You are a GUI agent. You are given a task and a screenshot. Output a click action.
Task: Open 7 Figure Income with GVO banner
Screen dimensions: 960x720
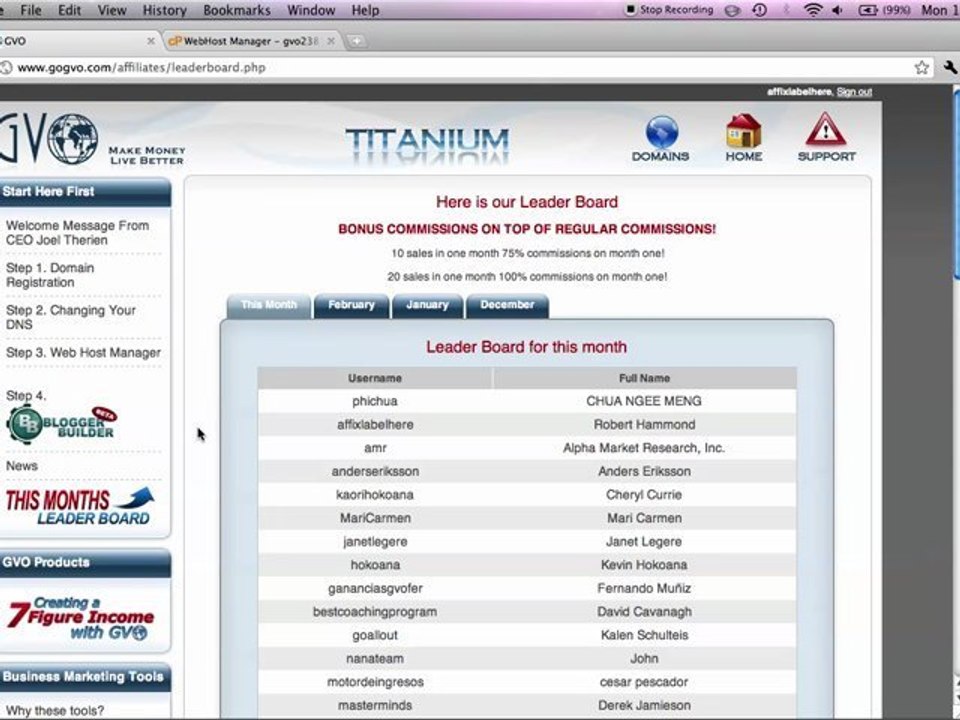click(80, 618)
